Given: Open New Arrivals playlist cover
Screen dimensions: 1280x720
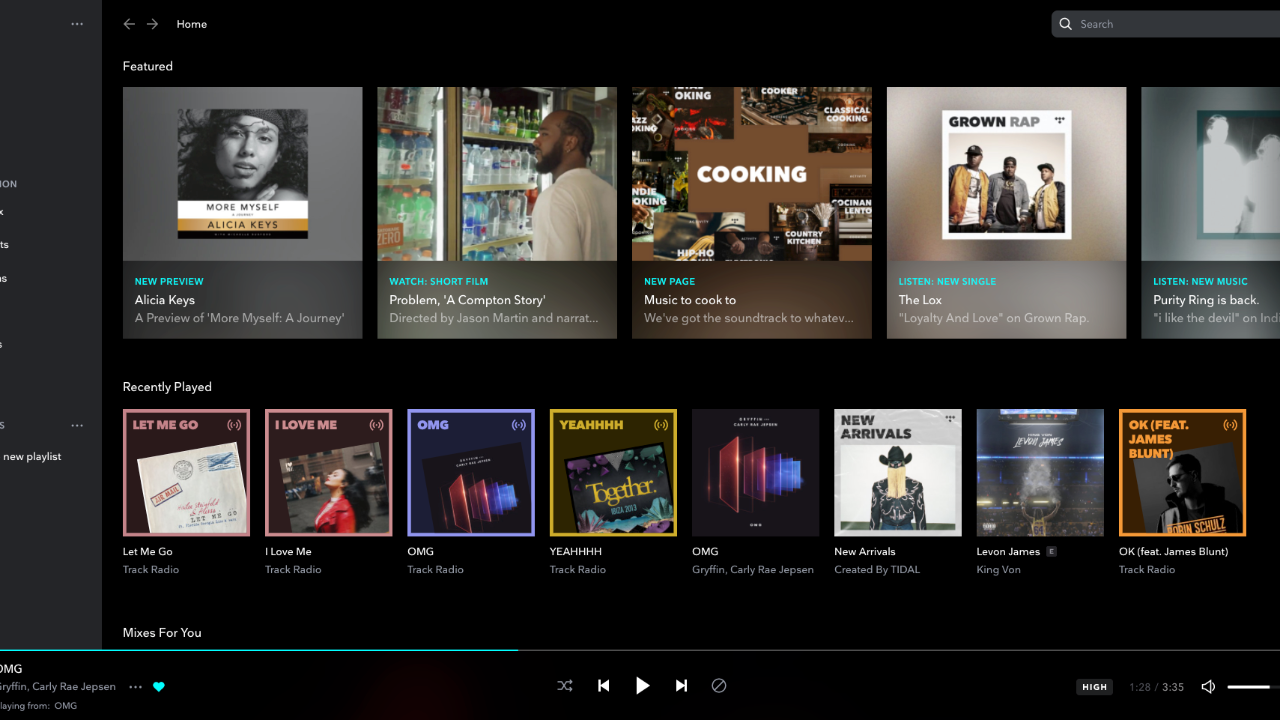Looking at the screenshot, I should click(898, 473).
